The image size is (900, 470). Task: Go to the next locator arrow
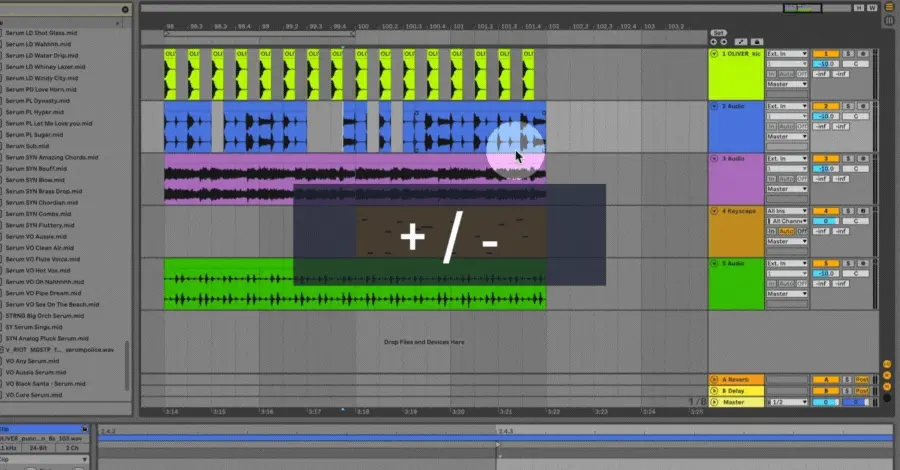[x=724, y=42]
